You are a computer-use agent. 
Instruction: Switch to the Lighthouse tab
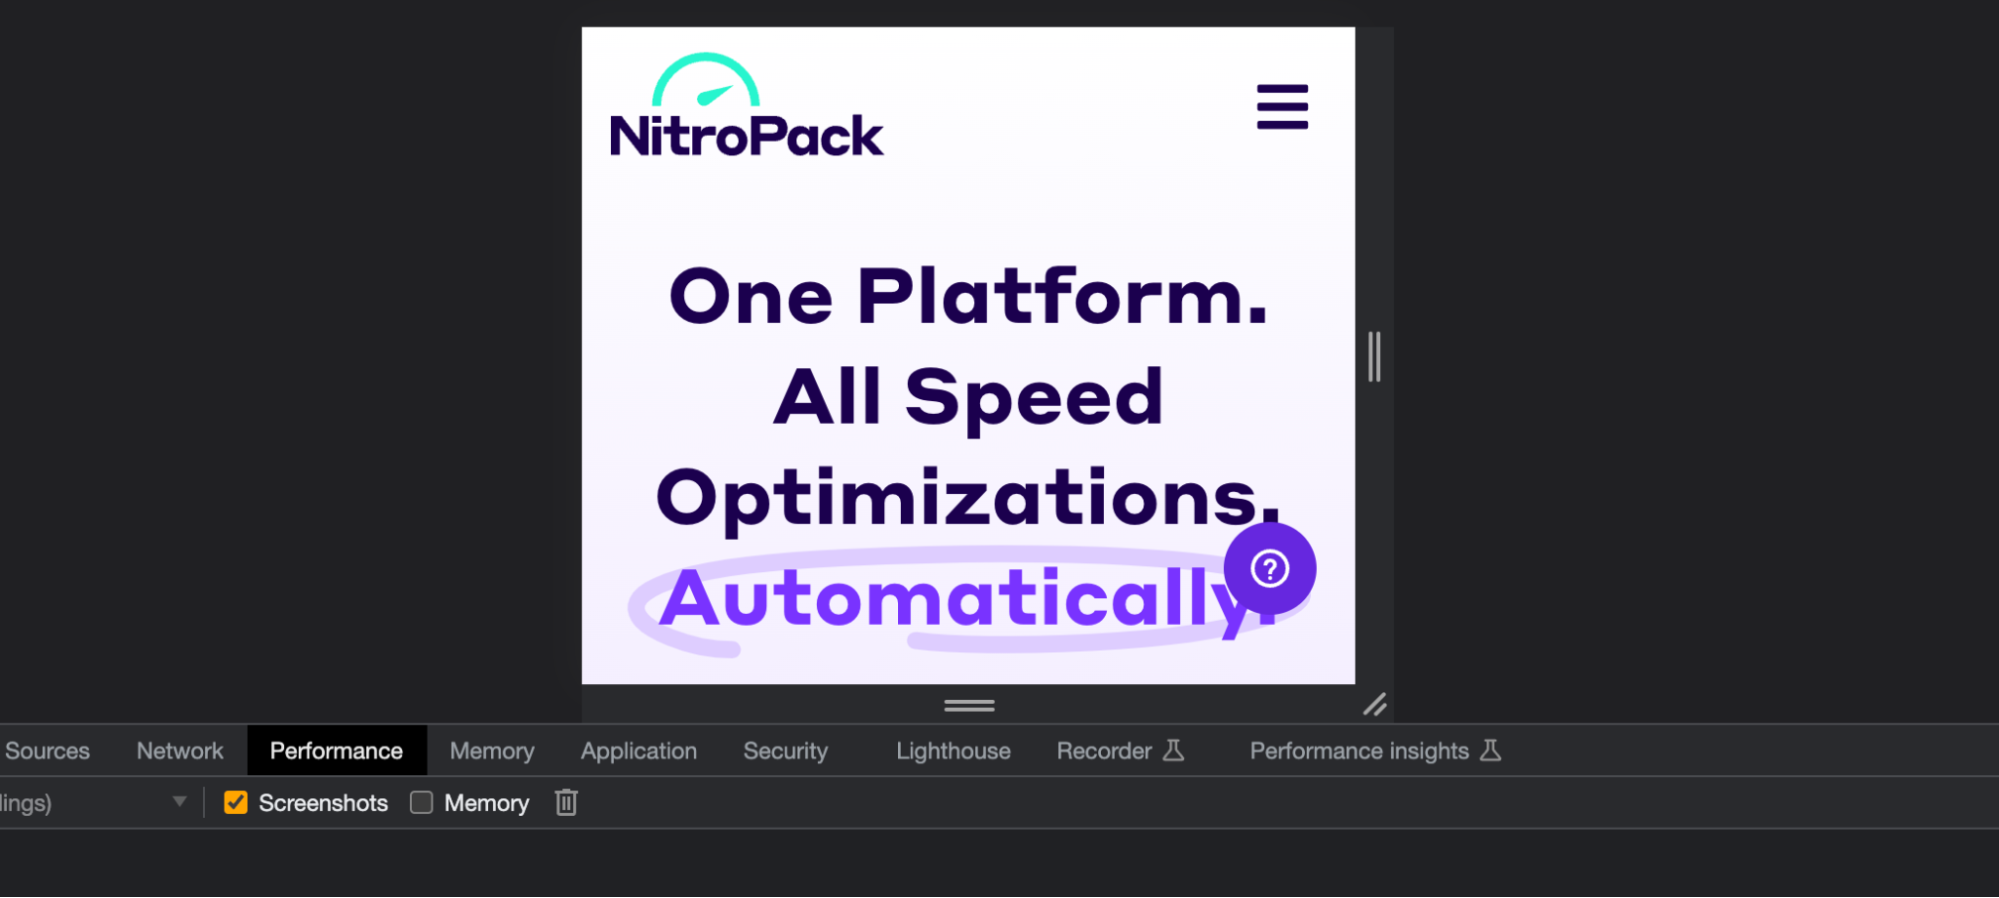click(953, 751)
